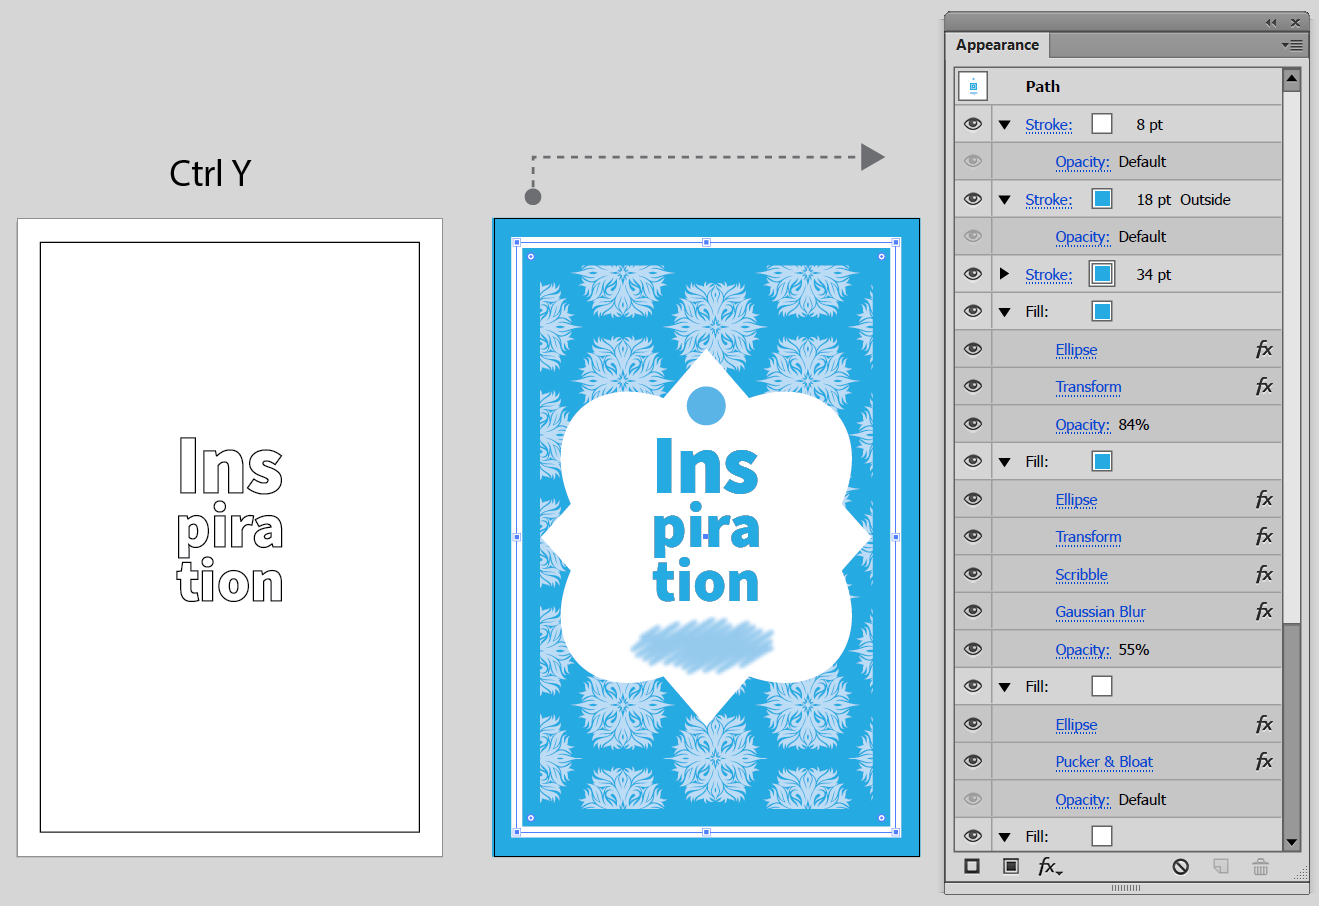Viewport: 1319px width, 906px height.
Task: Click the Path thumbnail in Appearance panel
Action: click(x=973, y=86)
